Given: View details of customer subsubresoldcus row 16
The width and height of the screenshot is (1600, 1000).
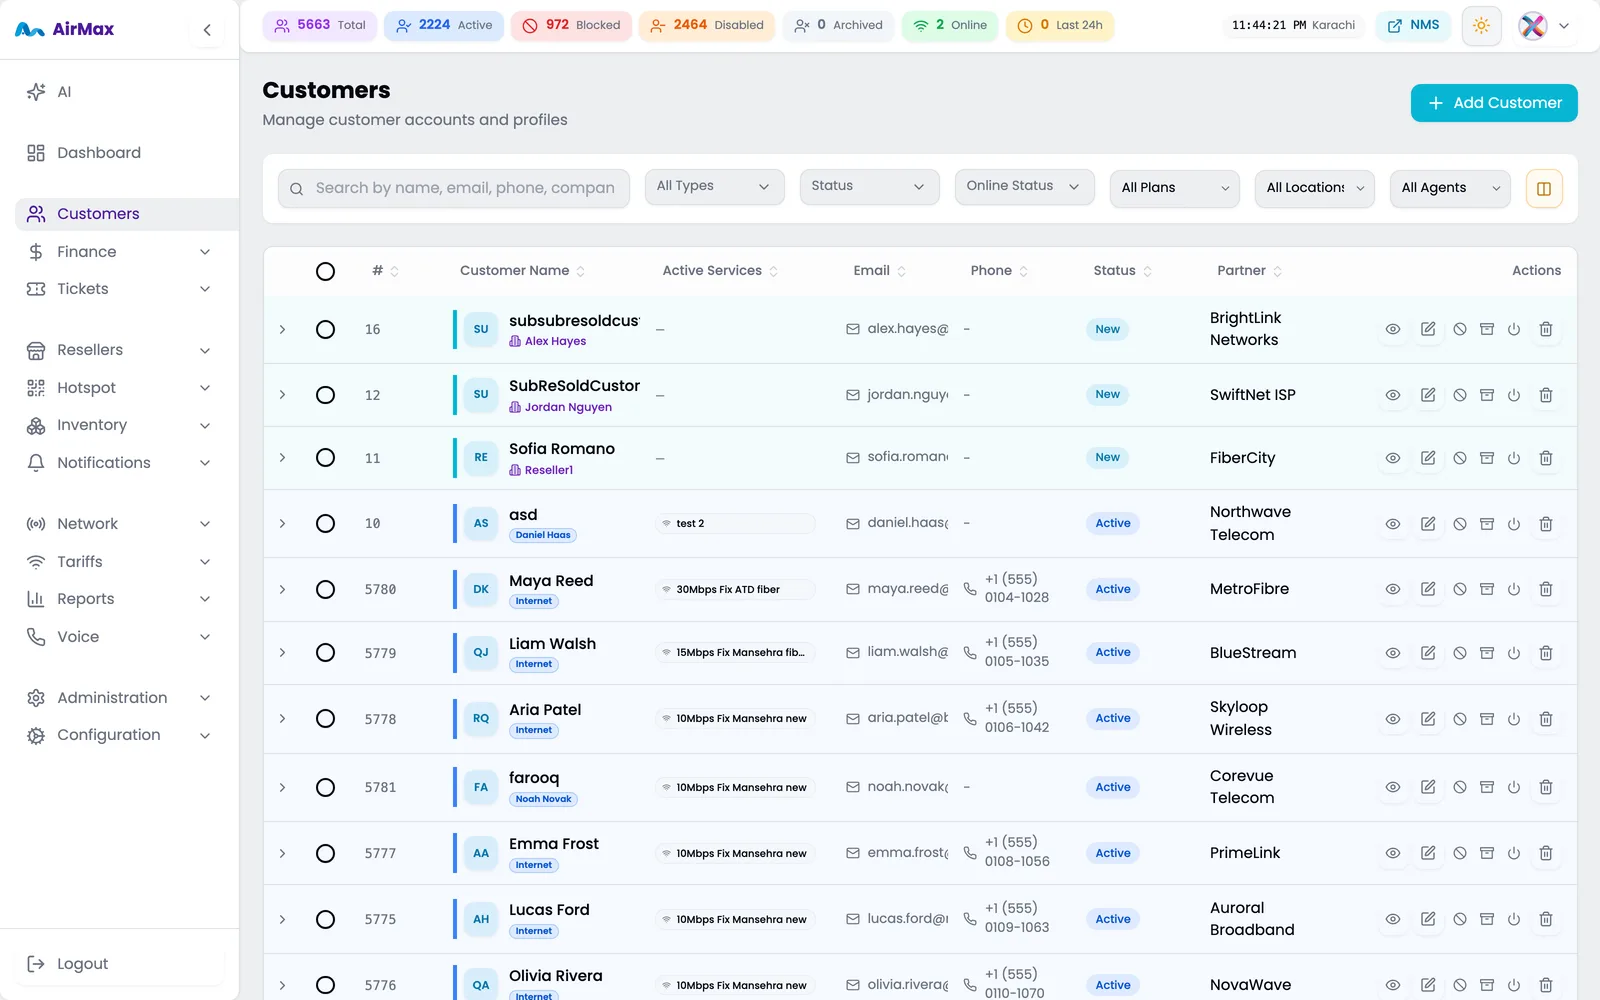Looking at the screenshot, I should pyautogui.click(x=1393, y=329).
